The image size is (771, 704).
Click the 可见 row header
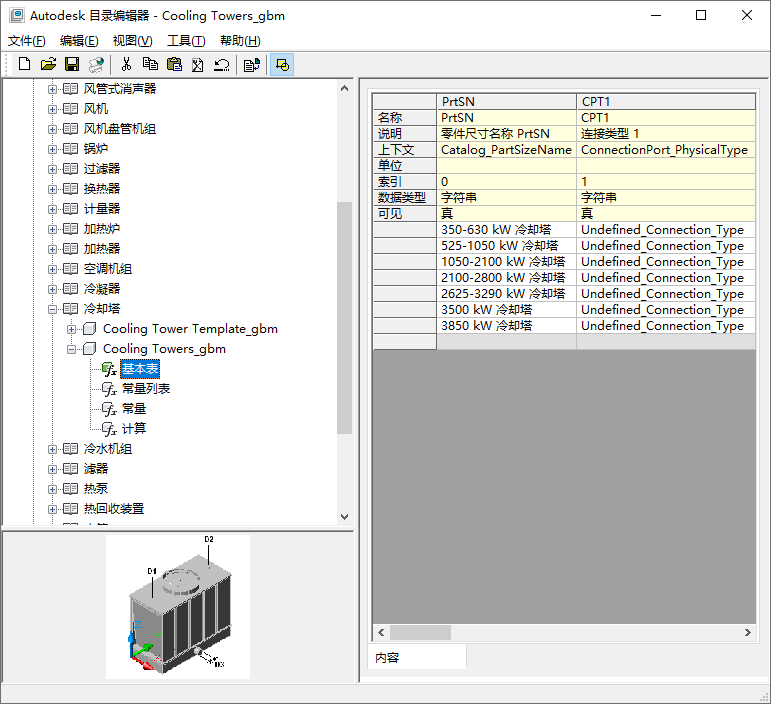[405, 214]
